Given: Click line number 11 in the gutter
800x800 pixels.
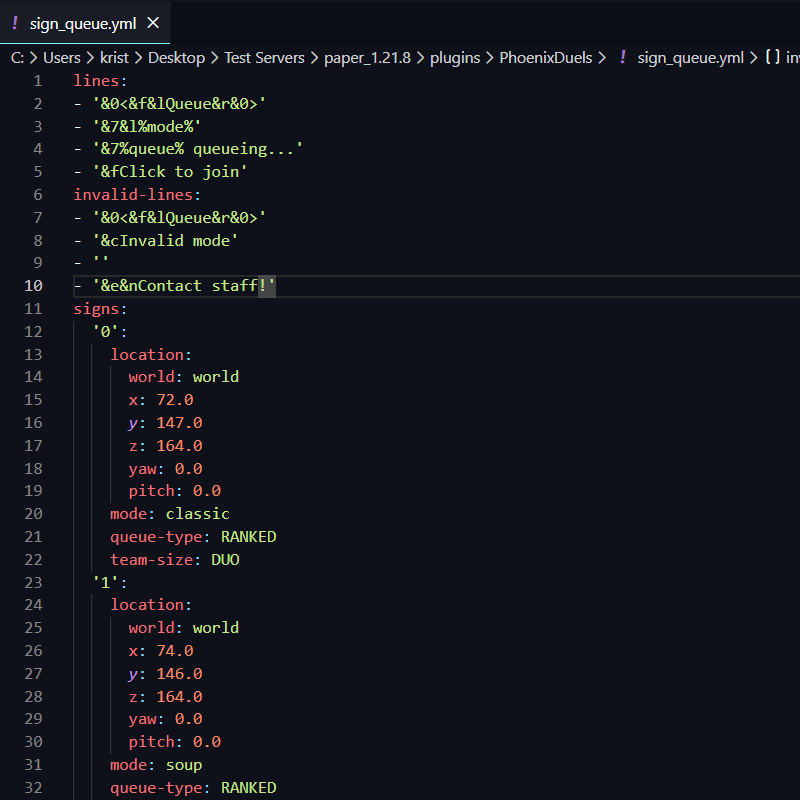Looking at the screenshot, I should point(34,309).
